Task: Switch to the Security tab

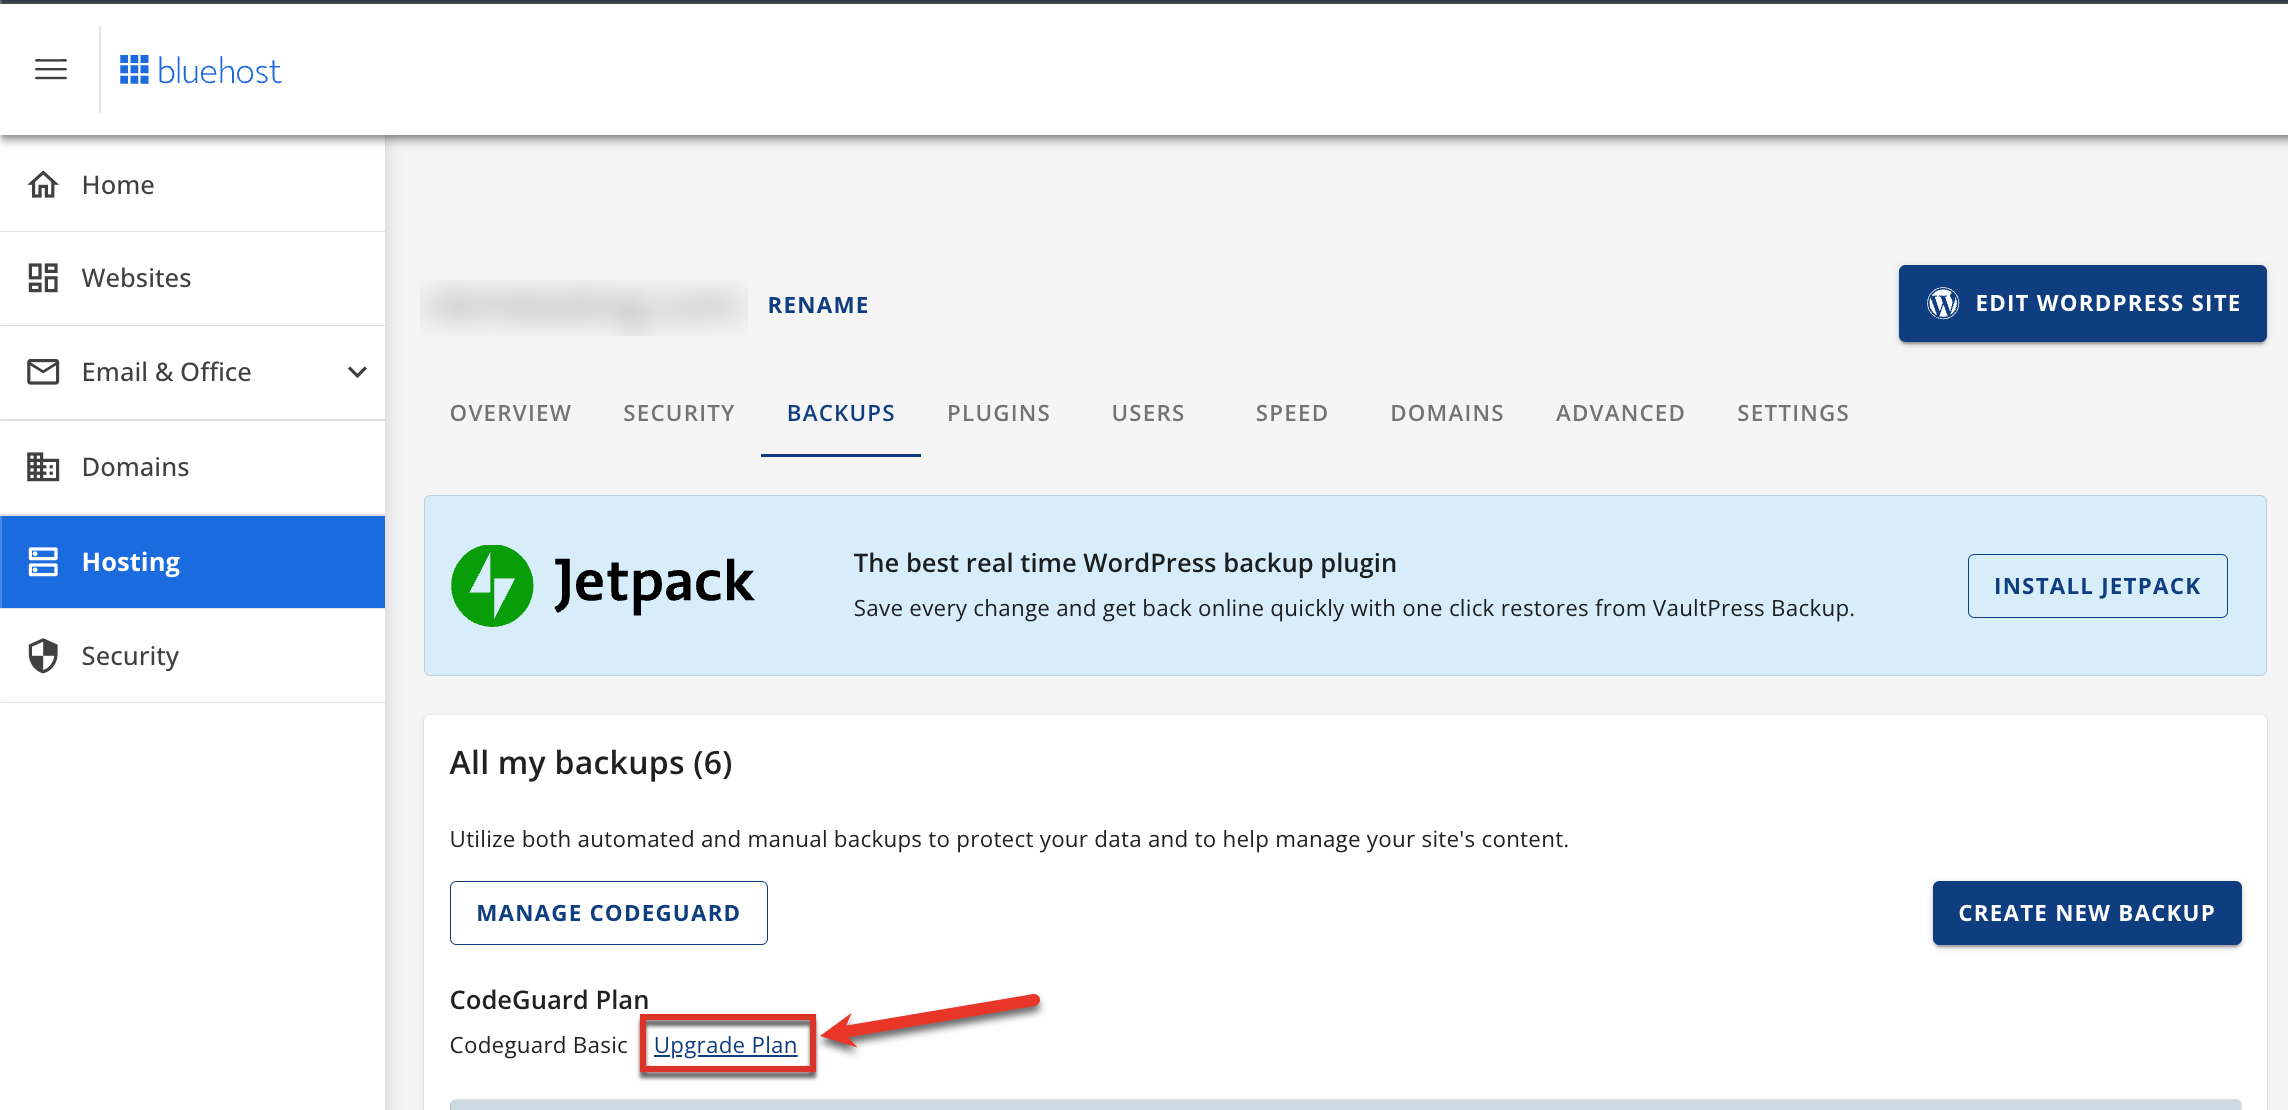Action: [679, 413]
